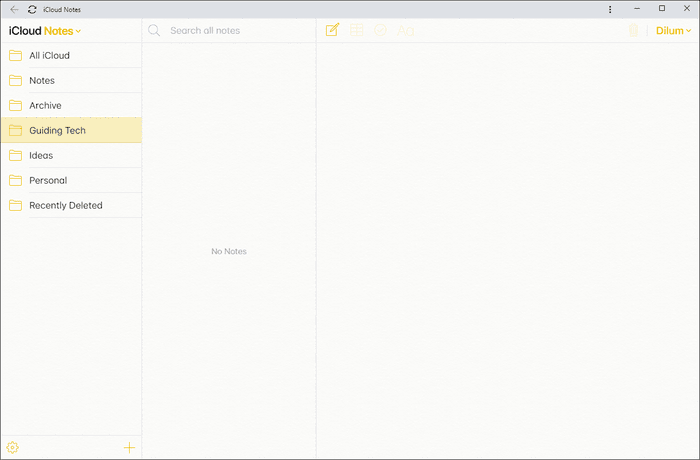Open the Dilum account dropdown
The height and width of the screenshot is (460, 700).
coord(673,31)
